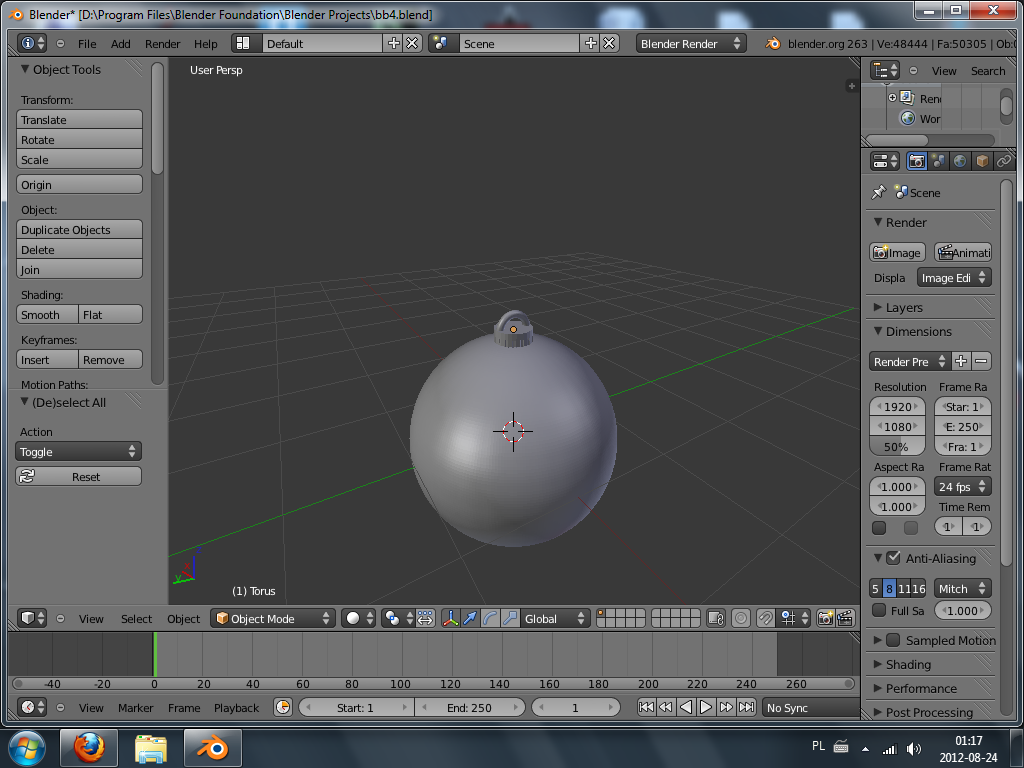Render image using 3D view camera icon
The height and width of the screenshot is (768, 1024).
pyautogui.click(x=825, y=618)
